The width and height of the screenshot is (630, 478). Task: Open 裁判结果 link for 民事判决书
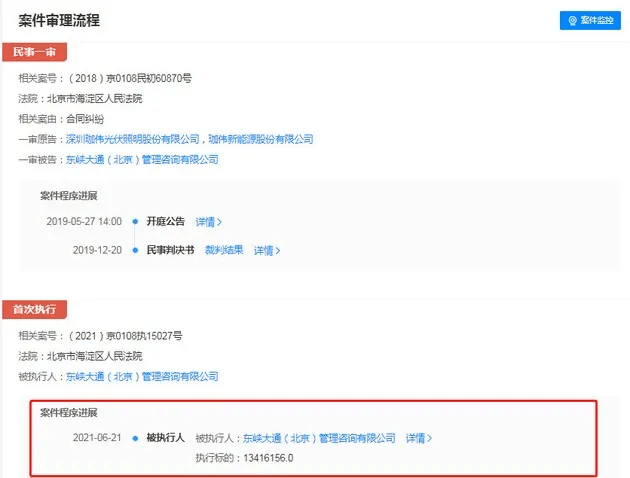coord(224,250)
